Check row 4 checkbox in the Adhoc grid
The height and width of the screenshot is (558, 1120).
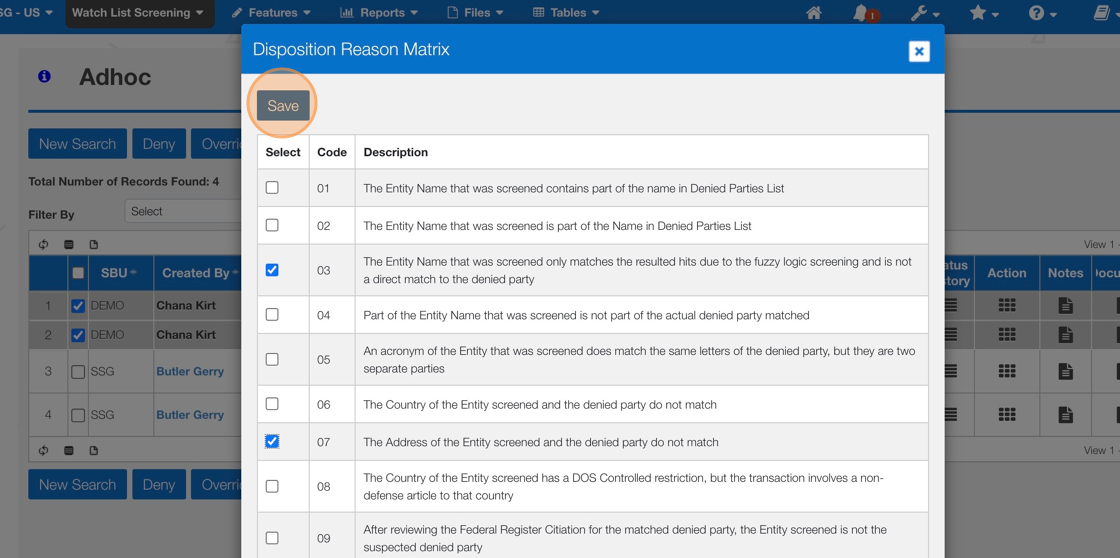79,415
